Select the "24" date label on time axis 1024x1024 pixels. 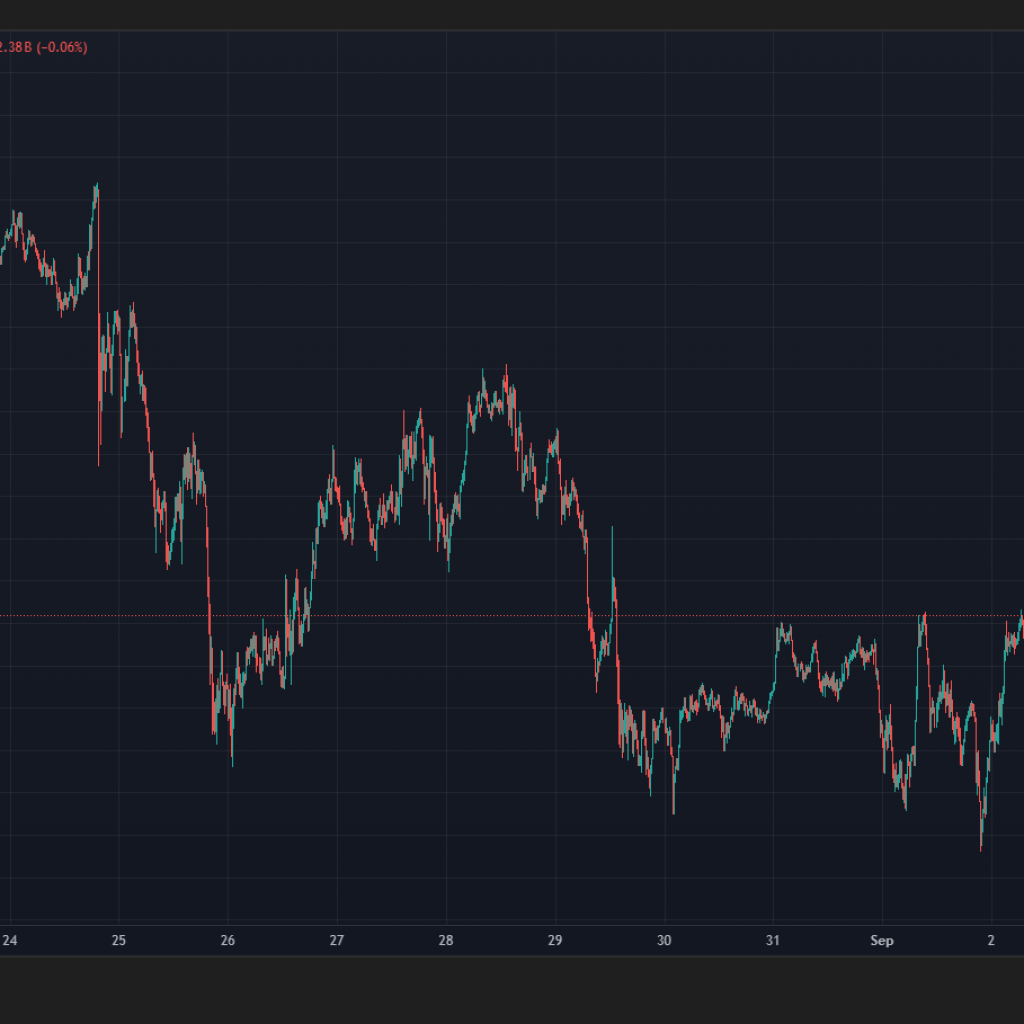(x=10, y=940)
